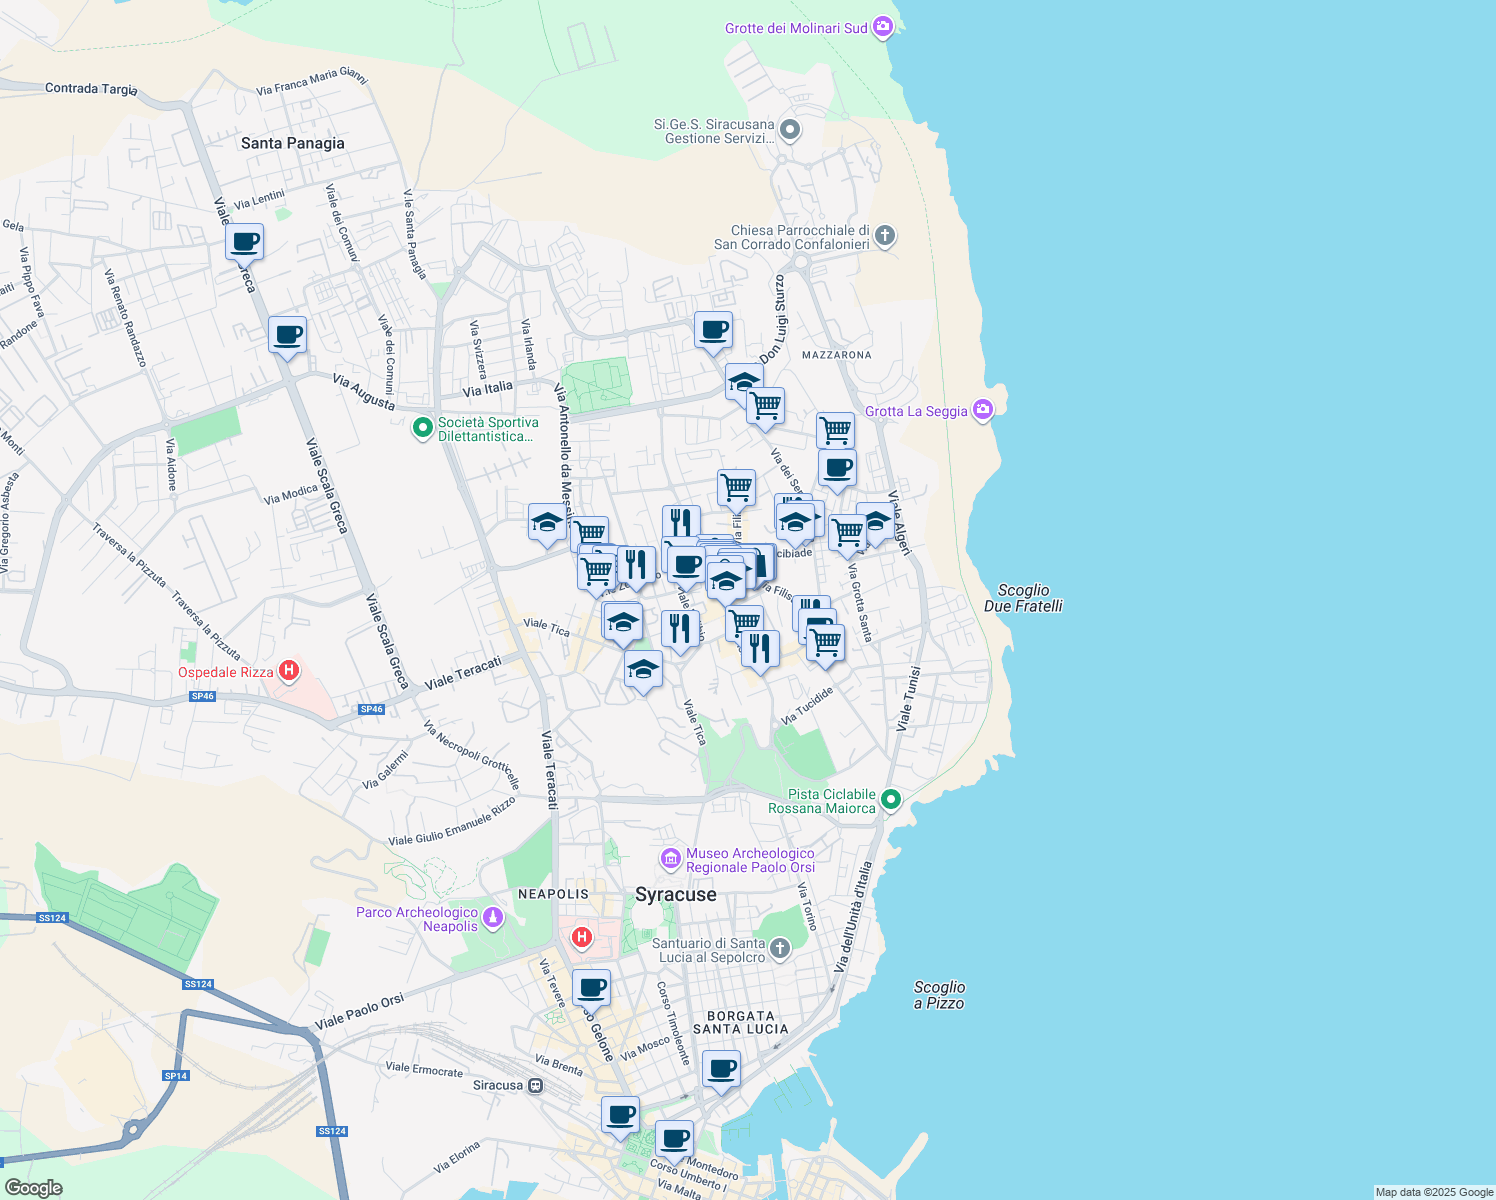The height and width of the screenshot is (1200, 1496).
Task: Click the shopping cart marker on Via del Sole
Action: 836,430
